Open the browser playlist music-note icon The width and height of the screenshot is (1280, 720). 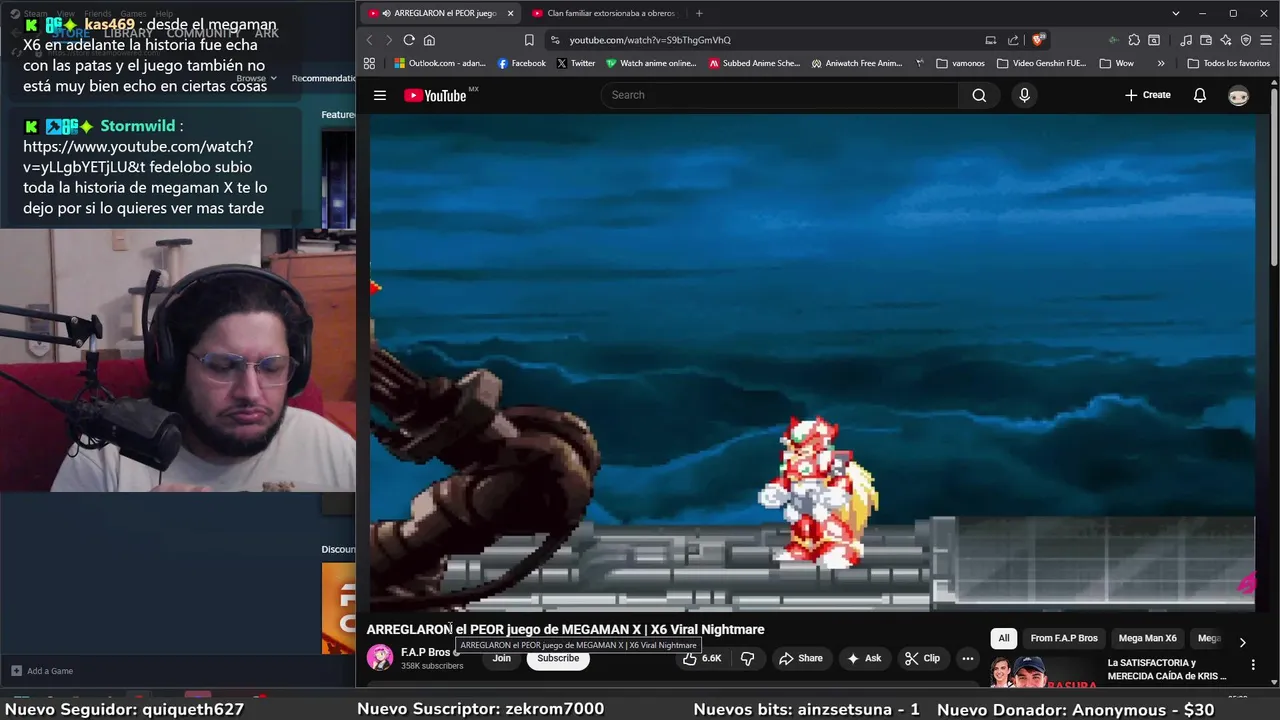pyautogui.click(x=1186, y=40)
